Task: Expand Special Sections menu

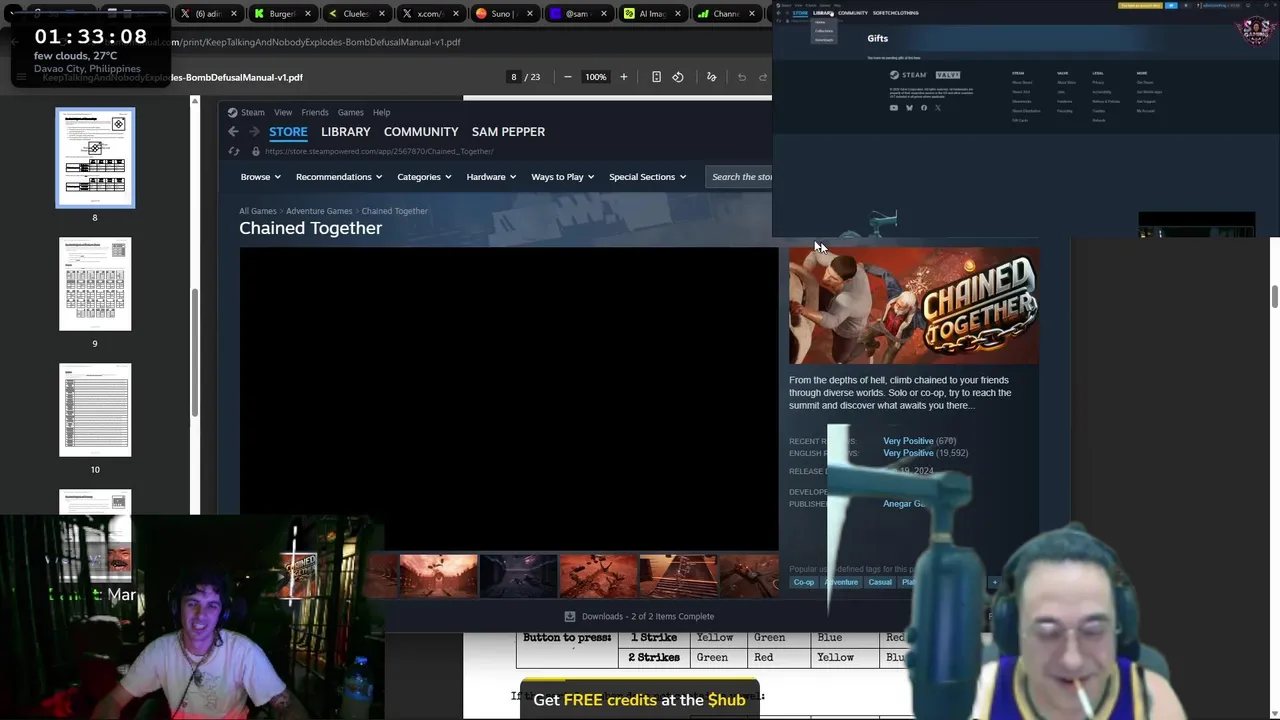Action: (647, 177)
